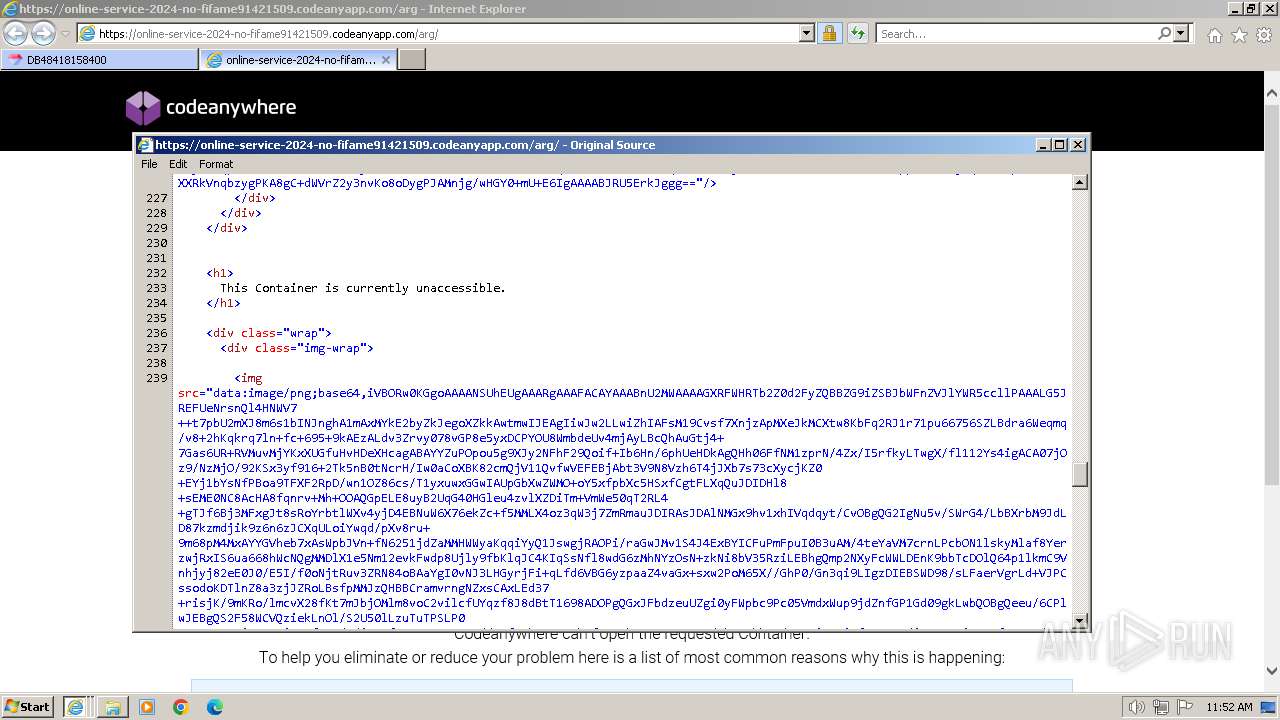Open the Tools gear icon
Viewport: 1280px width, 720px height.
pyautogui.click(x=1263, y=35)
